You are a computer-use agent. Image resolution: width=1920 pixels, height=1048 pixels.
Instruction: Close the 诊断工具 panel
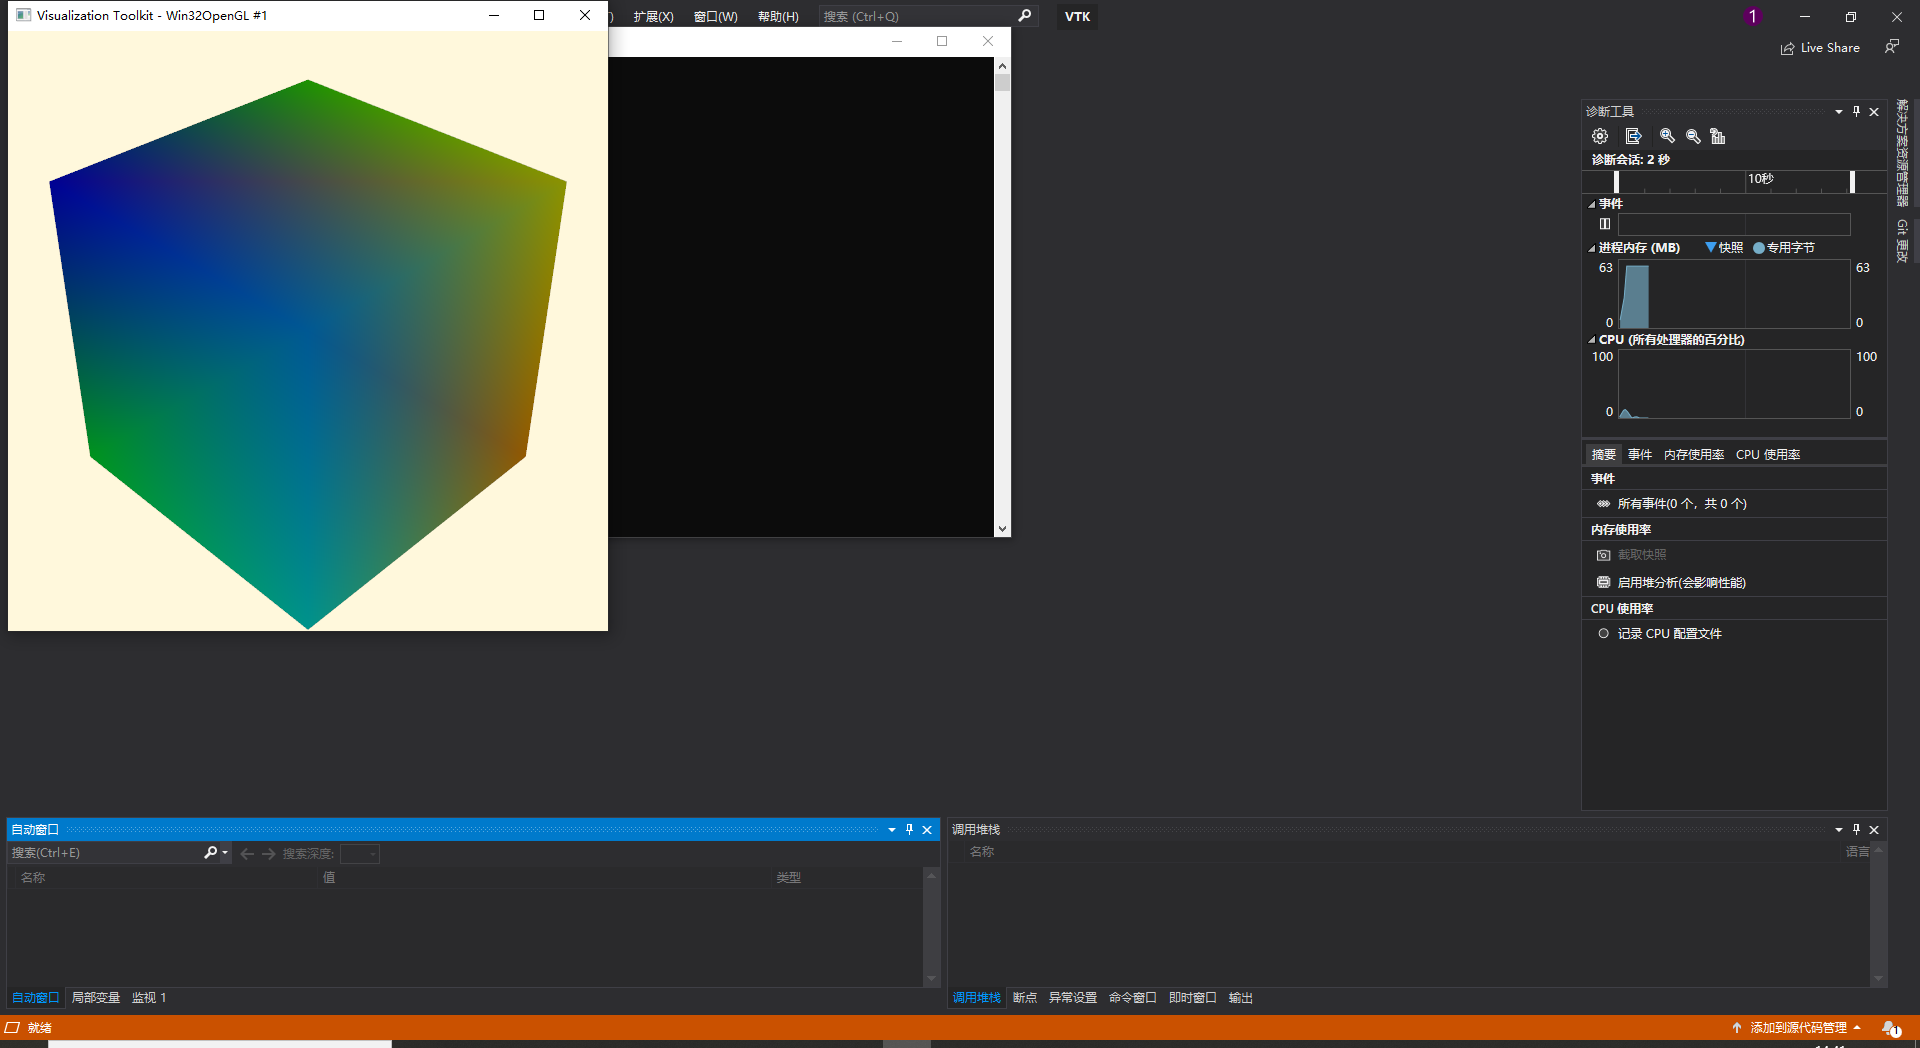(1875, 111)
